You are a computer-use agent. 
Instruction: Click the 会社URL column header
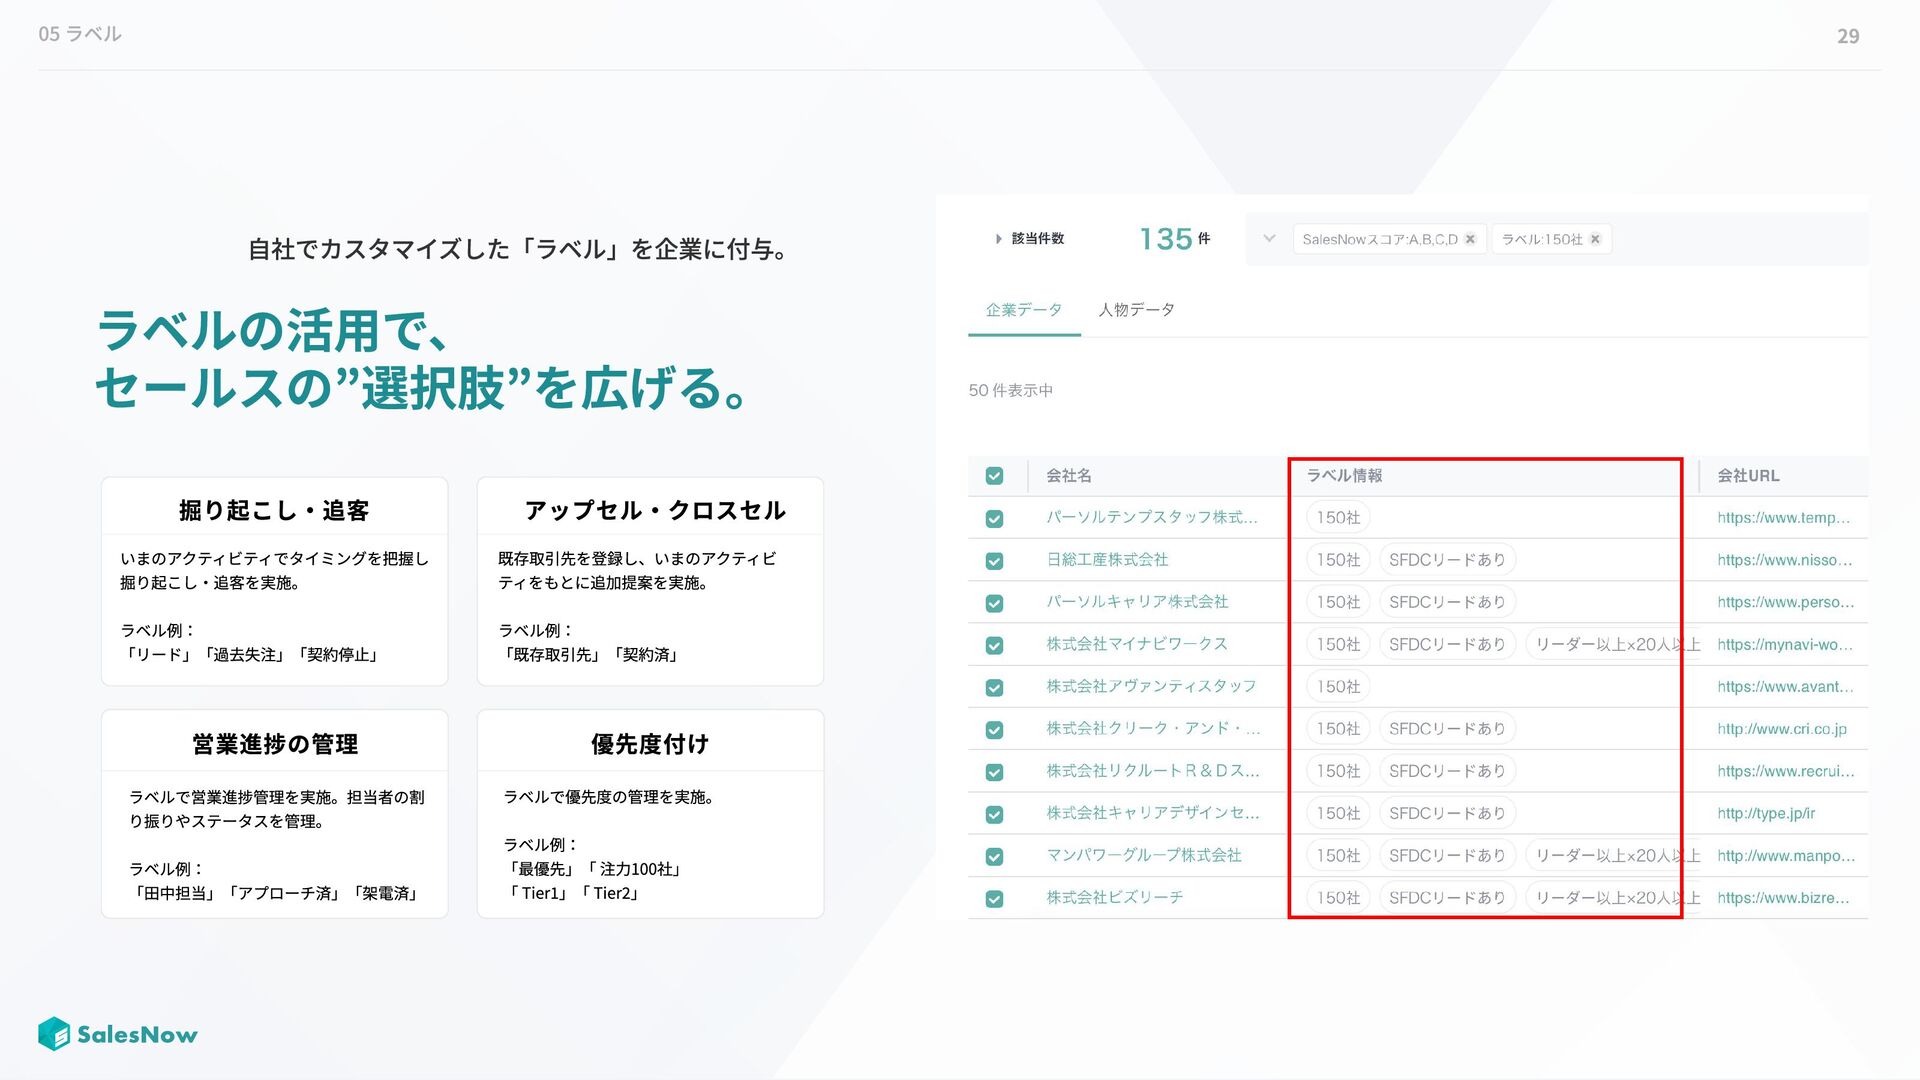click(x=1748, y=475)
